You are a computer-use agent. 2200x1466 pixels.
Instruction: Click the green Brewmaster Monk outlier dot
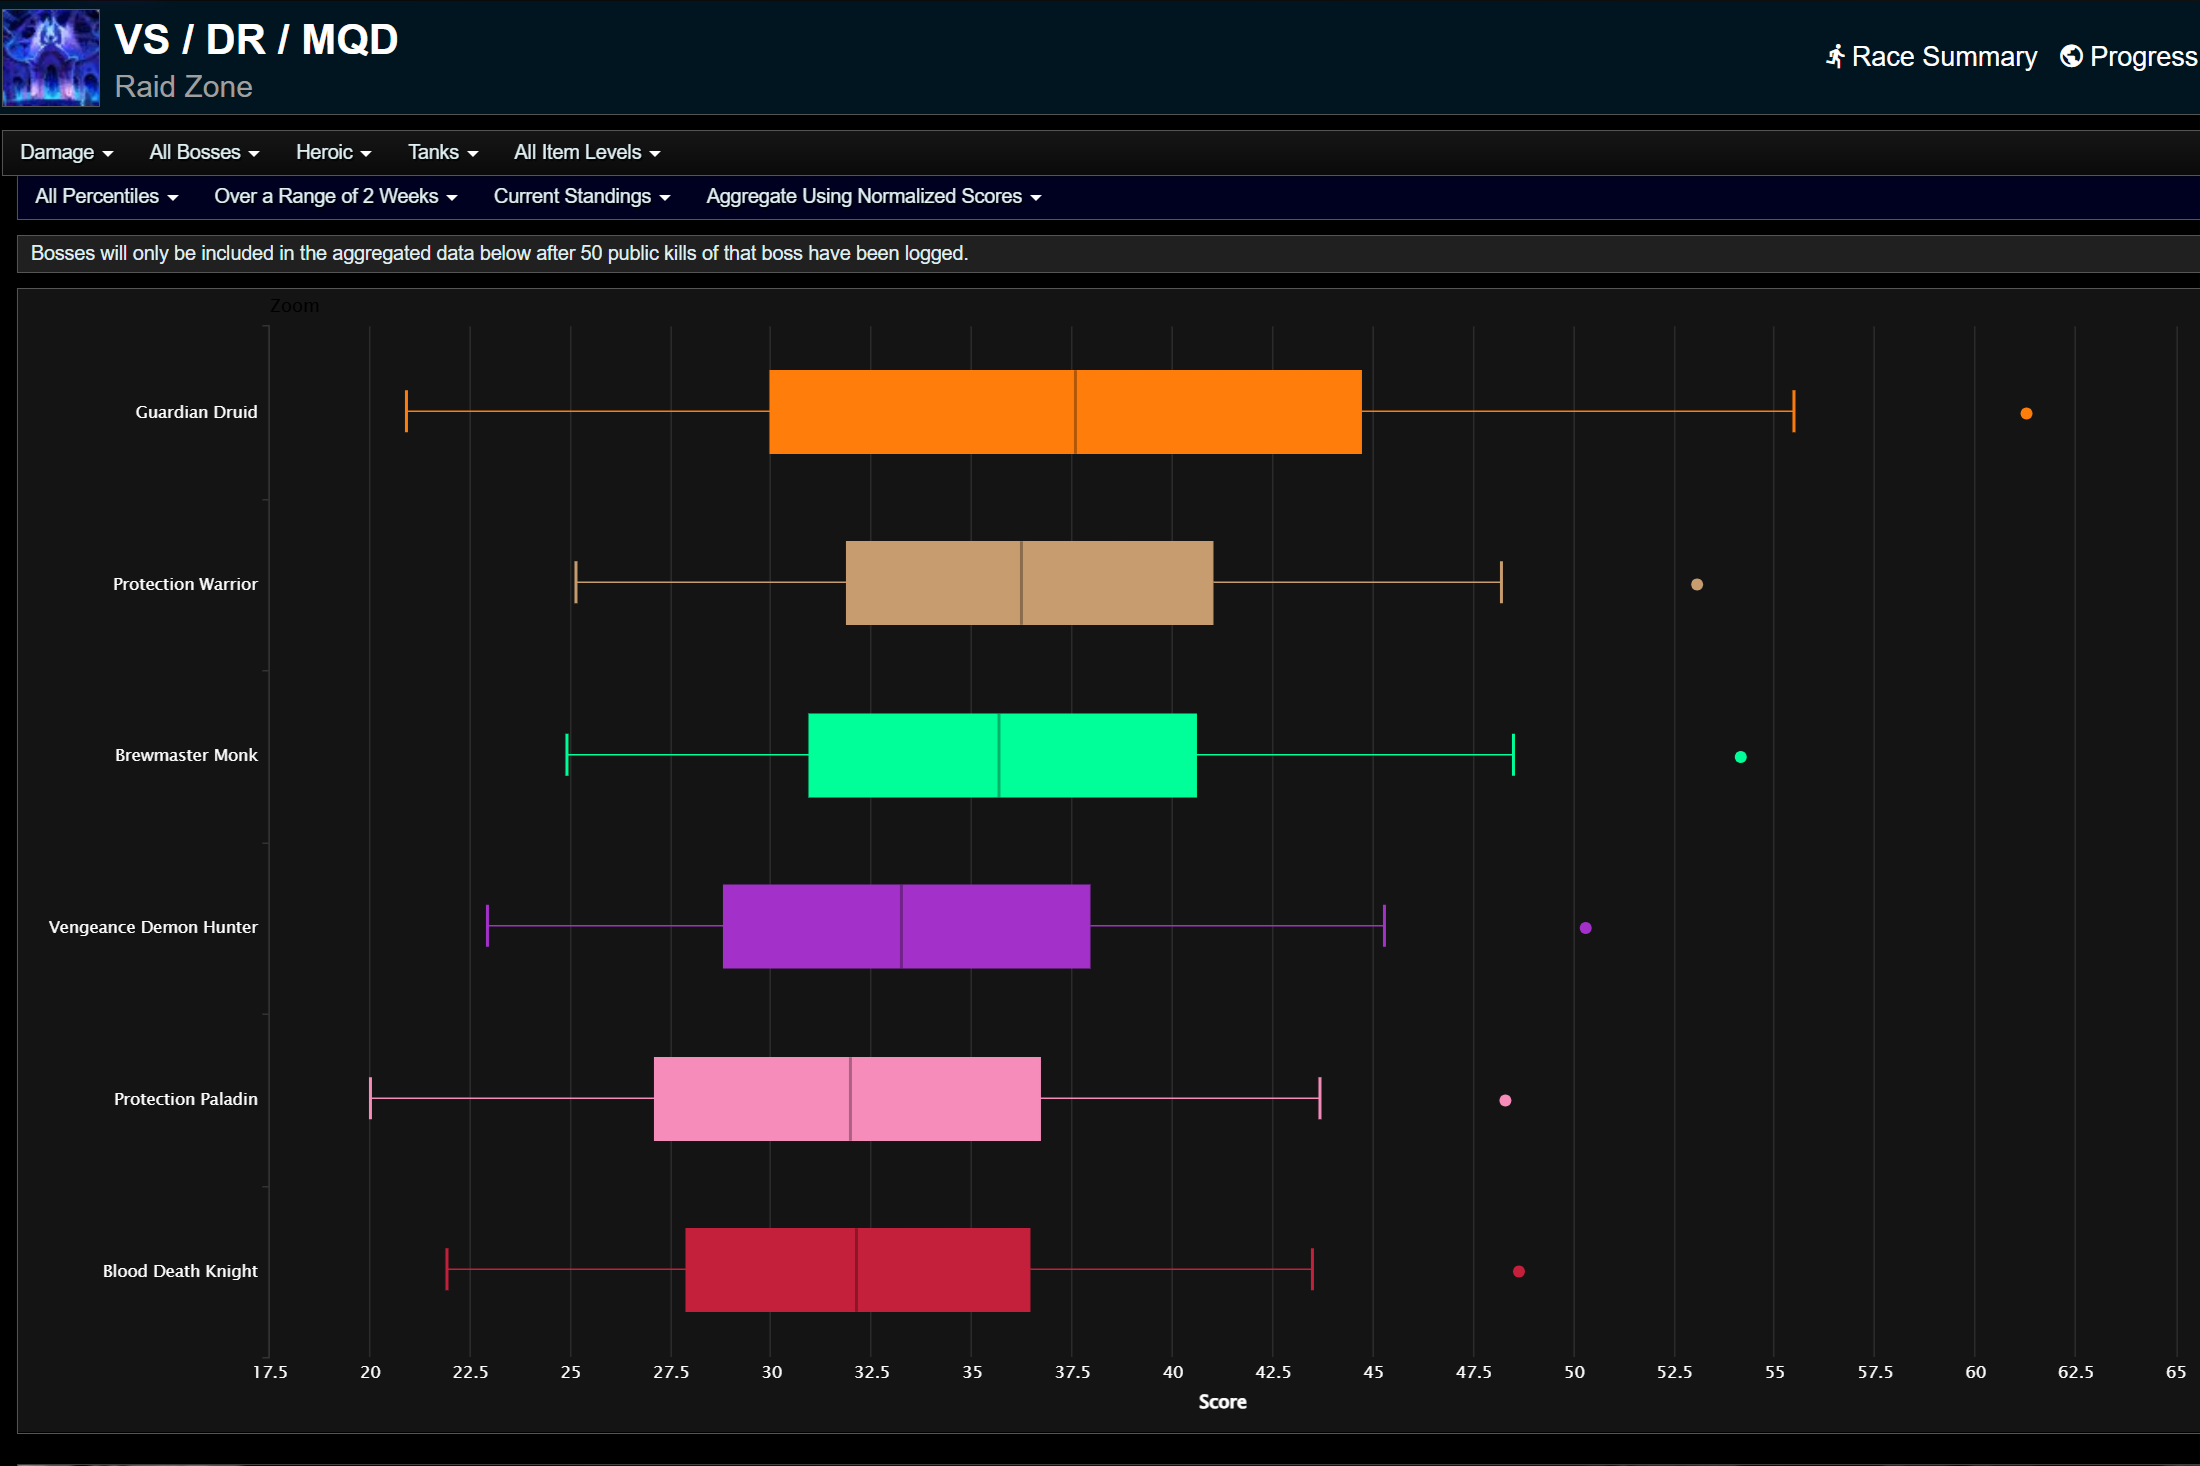click(x=1740, y=757)
